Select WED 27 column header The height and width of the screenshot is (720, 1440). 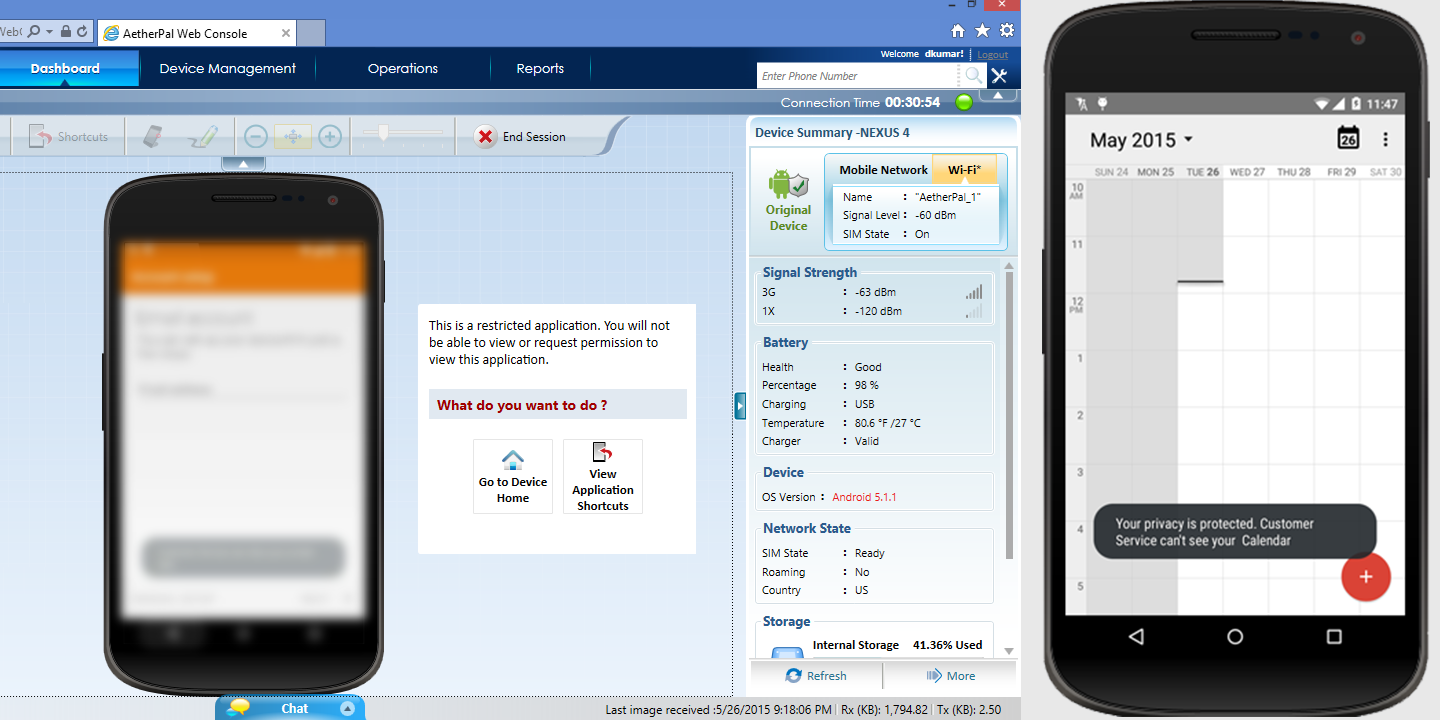tap(1247, 172)
